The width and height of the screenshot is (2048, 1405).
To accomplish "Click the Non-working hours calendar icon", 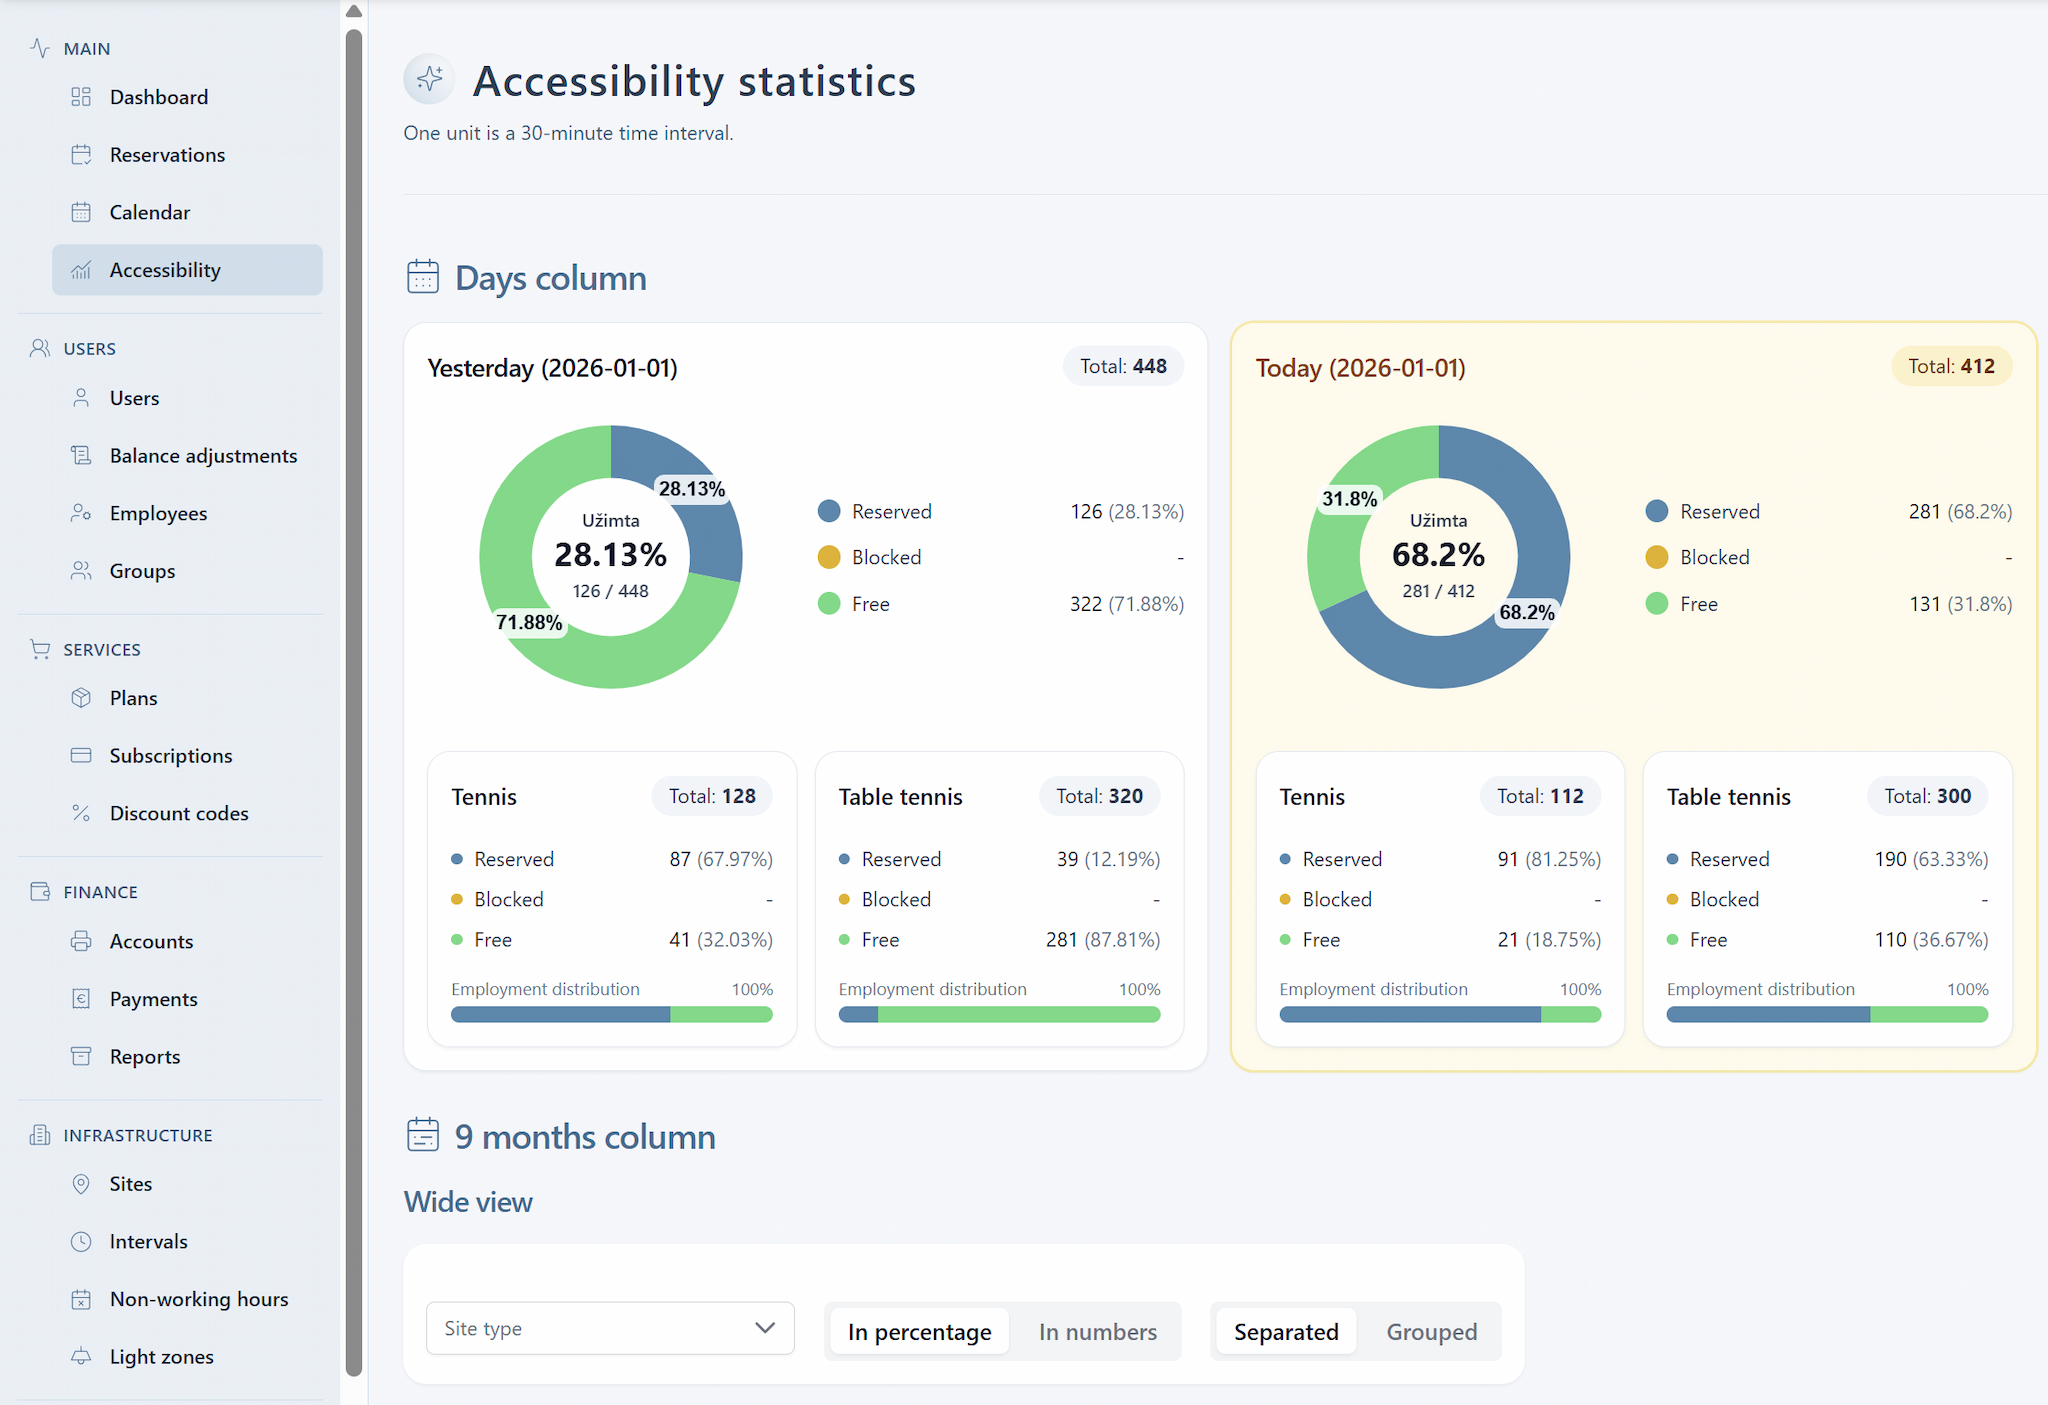I will (81, 1299).
